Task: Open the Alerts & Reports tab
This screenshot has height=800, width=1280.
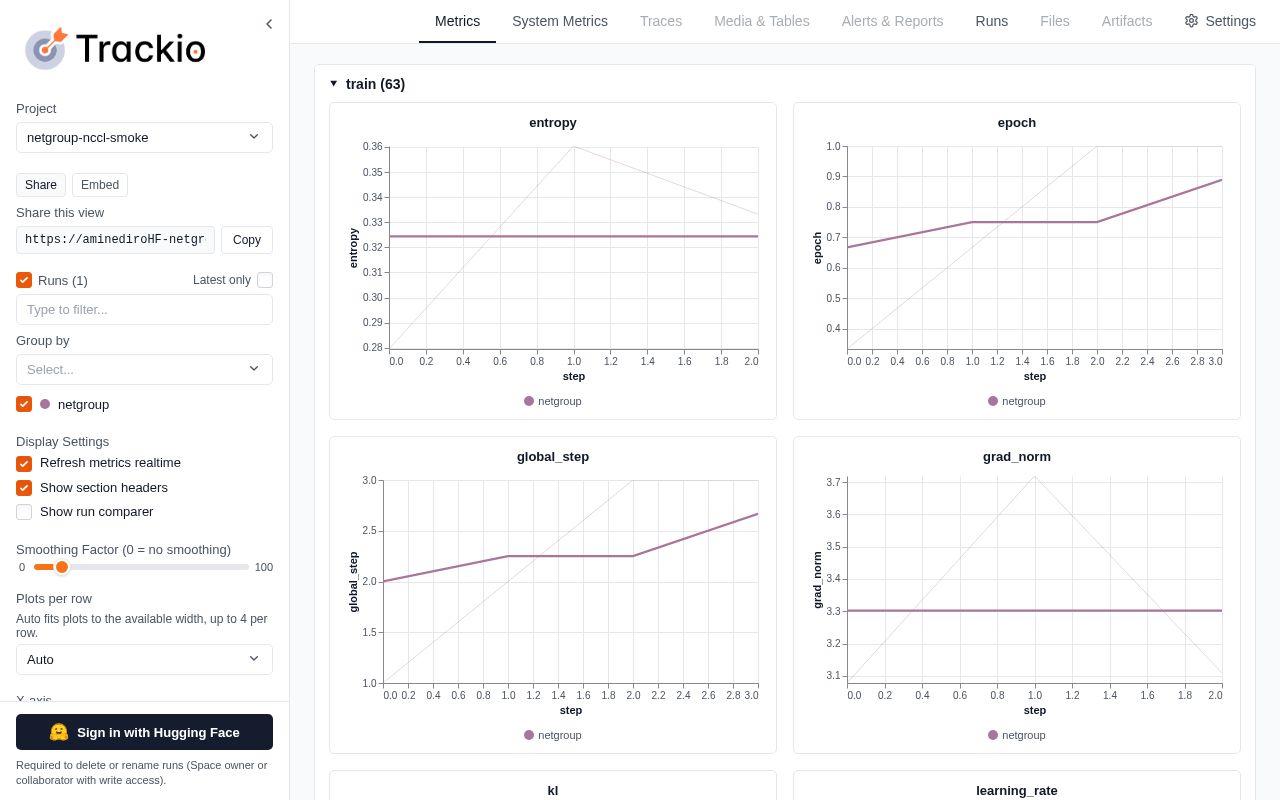Action: click(892, 21)
